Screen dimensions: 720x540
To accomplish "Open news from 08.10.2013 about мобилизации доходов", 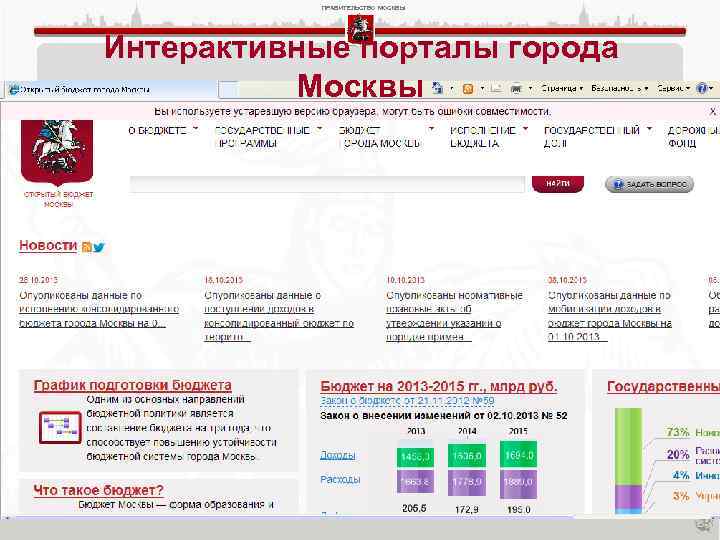I will [610, 316].
